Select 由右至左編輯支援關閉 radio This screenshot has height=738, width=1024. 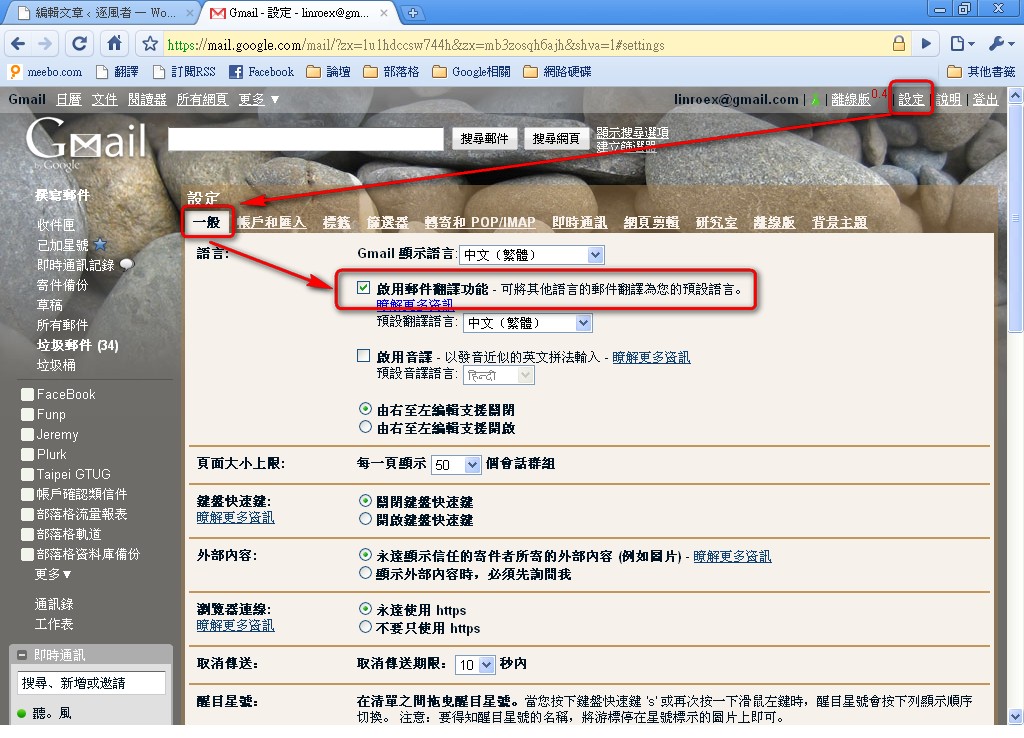coord(366,409)
